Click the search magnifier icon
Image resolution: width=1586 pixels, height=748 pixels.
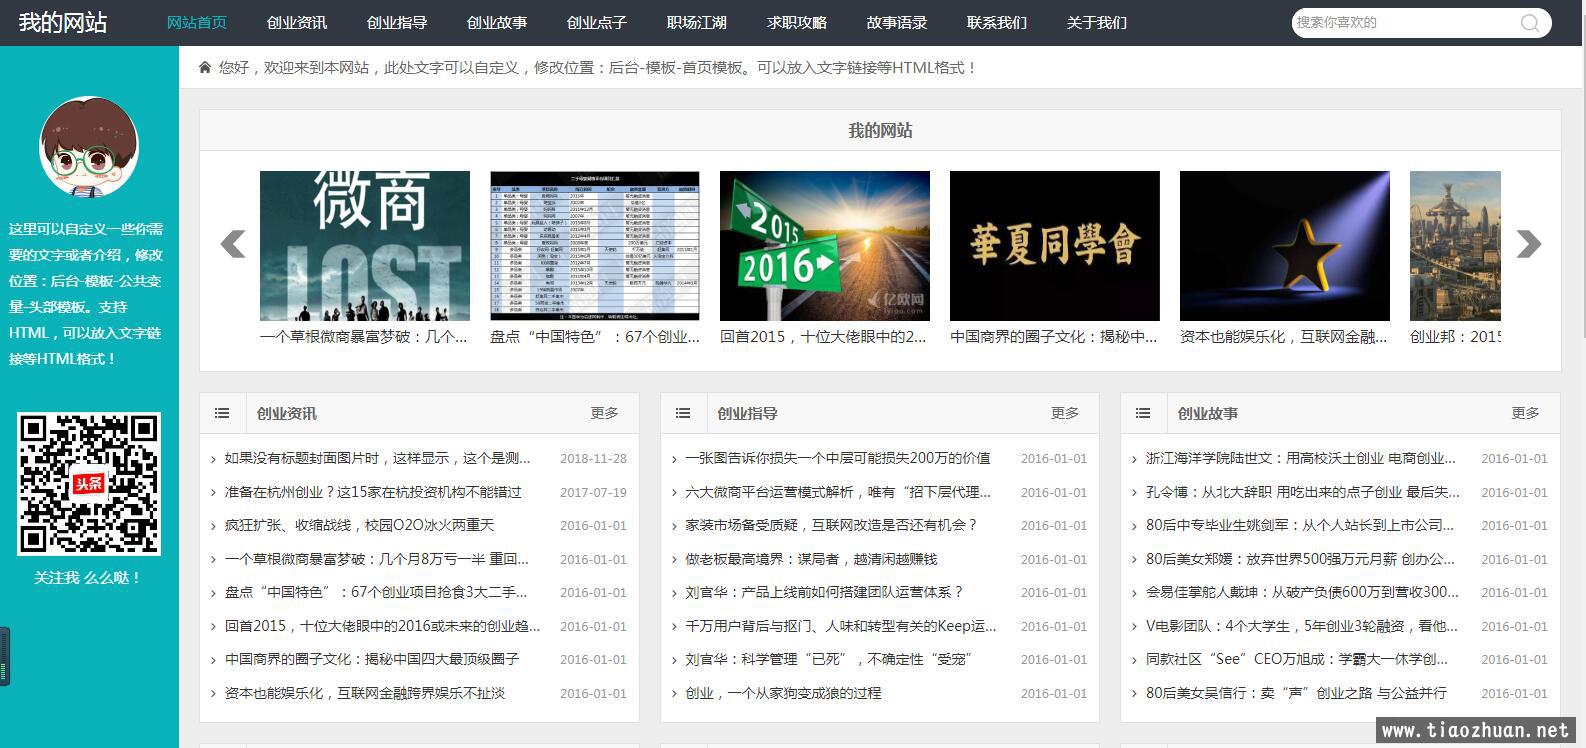(x=1529, y=23)
